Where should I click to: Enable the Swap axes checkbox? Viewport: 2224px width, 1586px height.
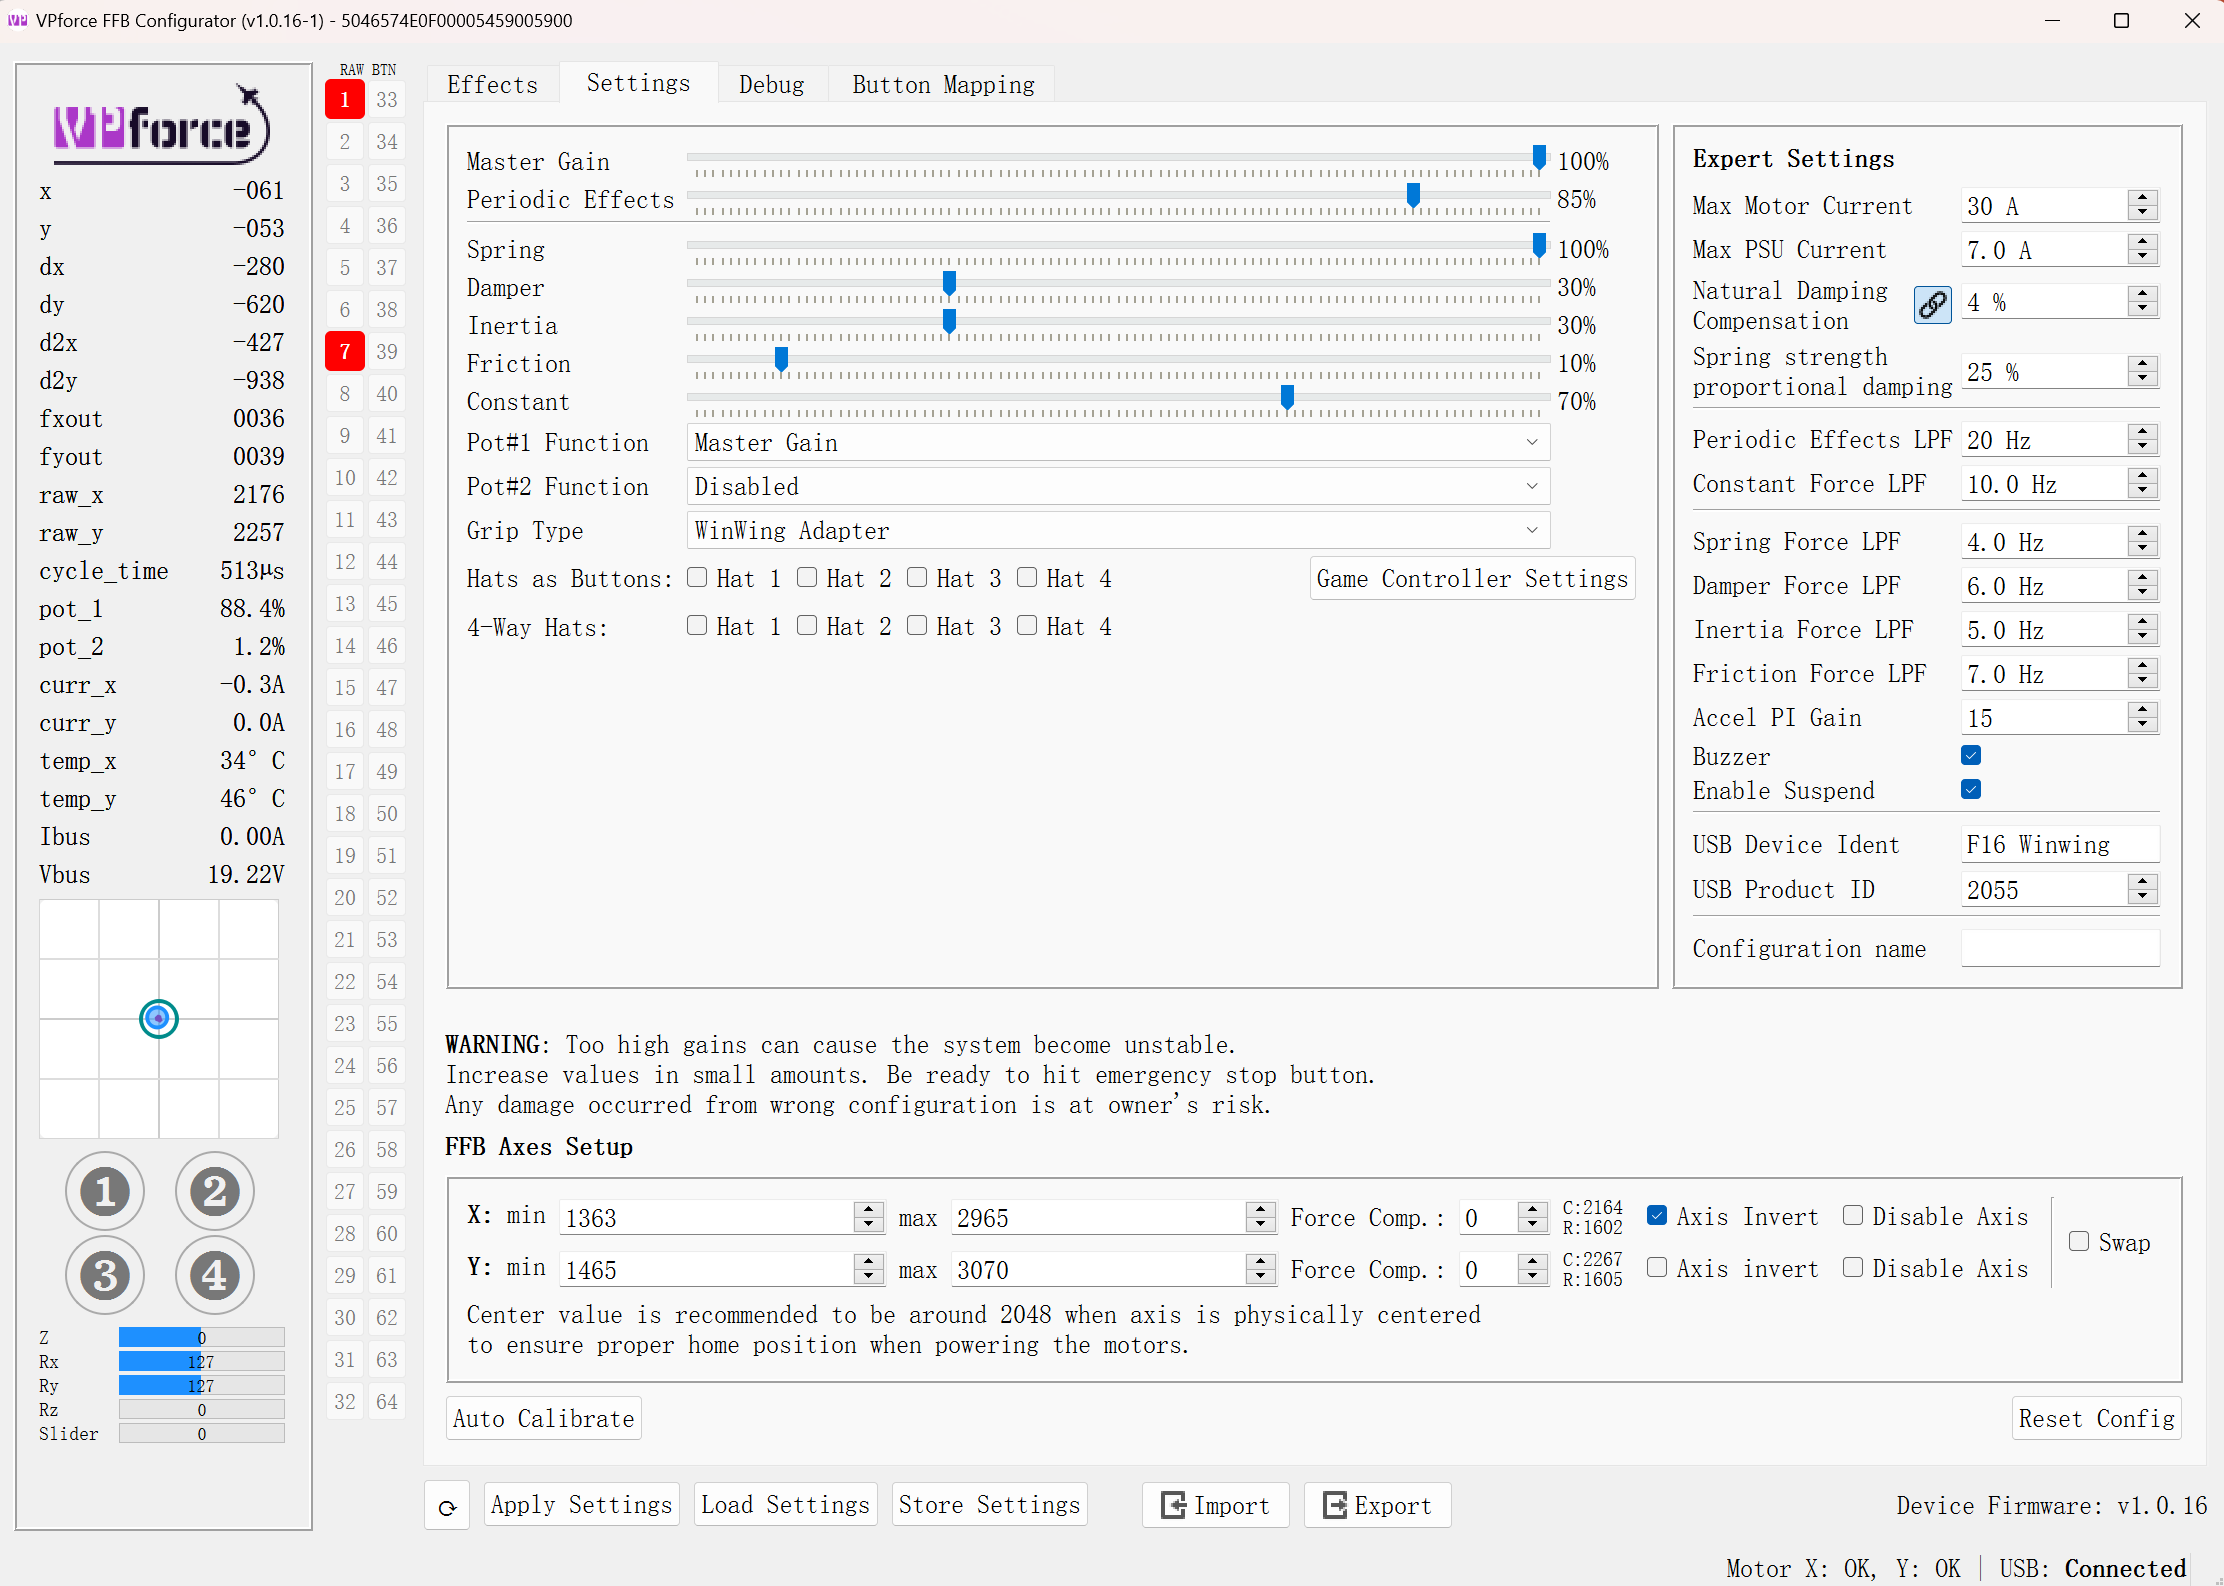tap(2079, 1242)
